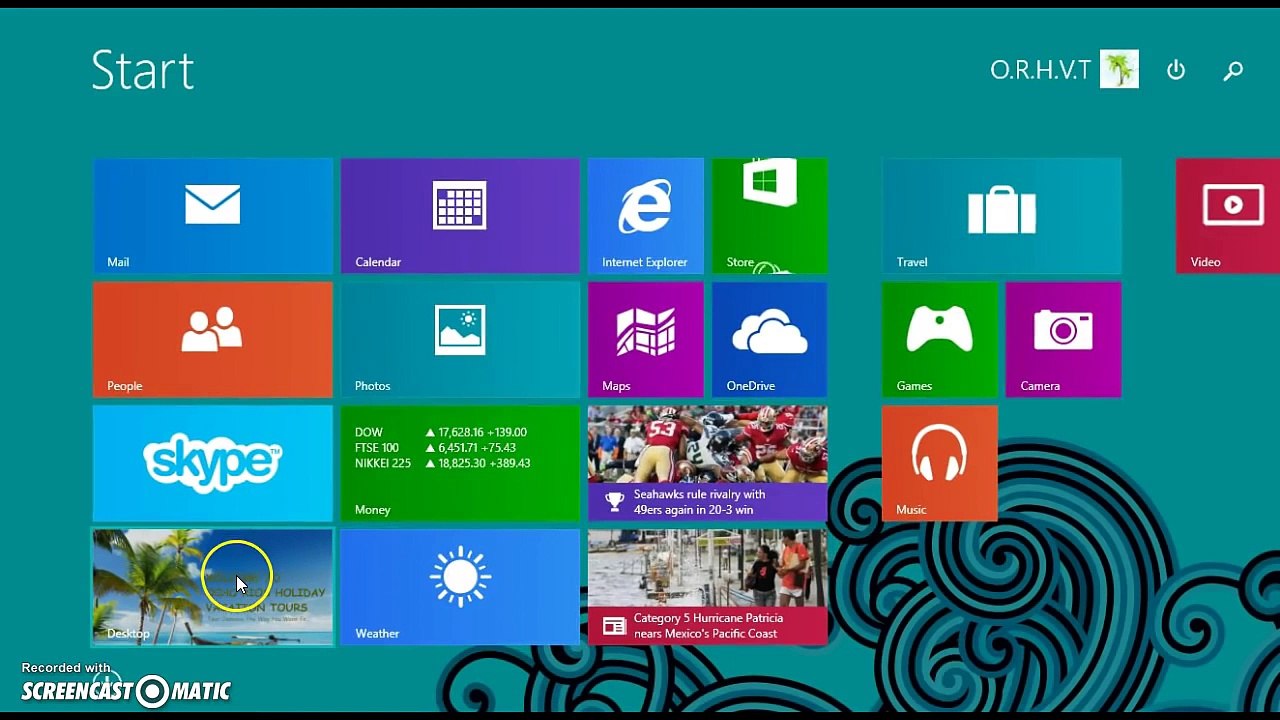The image size is (1280, 720).
Task: Click the power options button
Action: (1176, 70)
